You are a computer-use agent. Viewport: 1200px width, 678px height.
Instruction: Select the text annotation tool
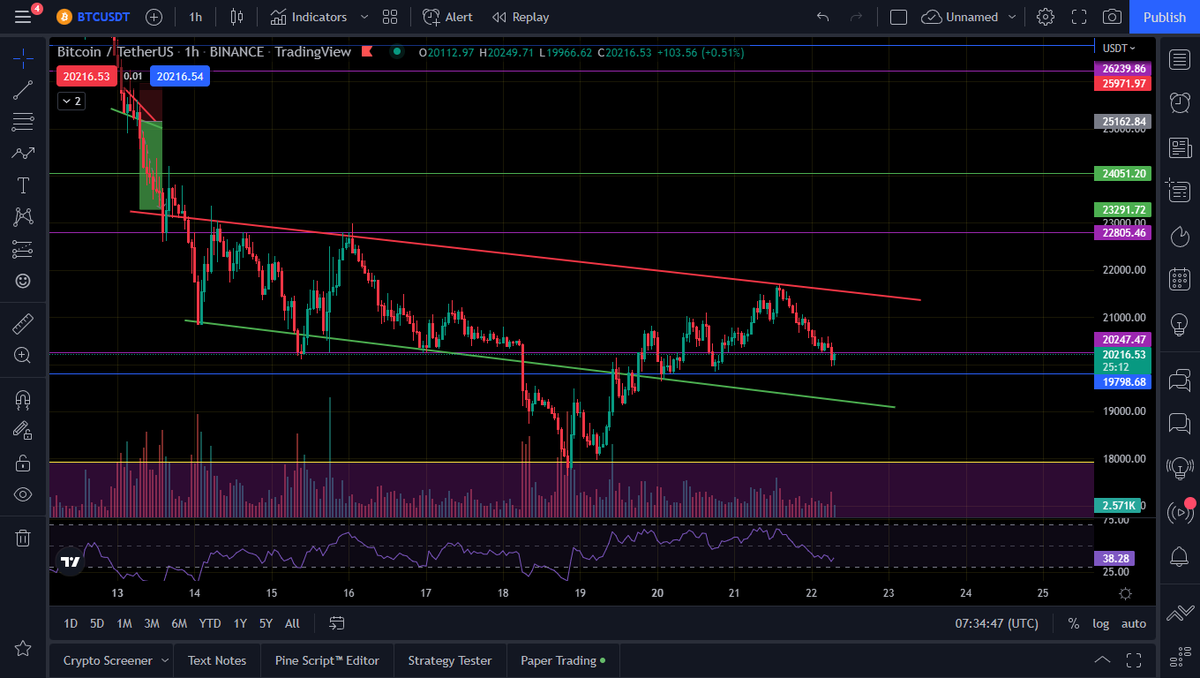pyautogui.click(x=23, y=185)
